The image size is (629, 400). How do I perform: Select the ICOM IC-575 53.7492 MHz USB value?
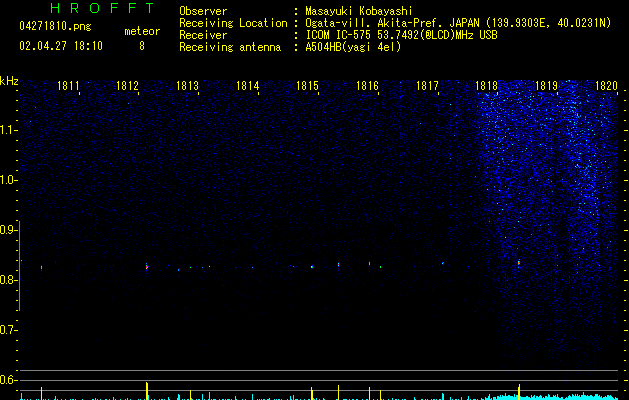401,35
